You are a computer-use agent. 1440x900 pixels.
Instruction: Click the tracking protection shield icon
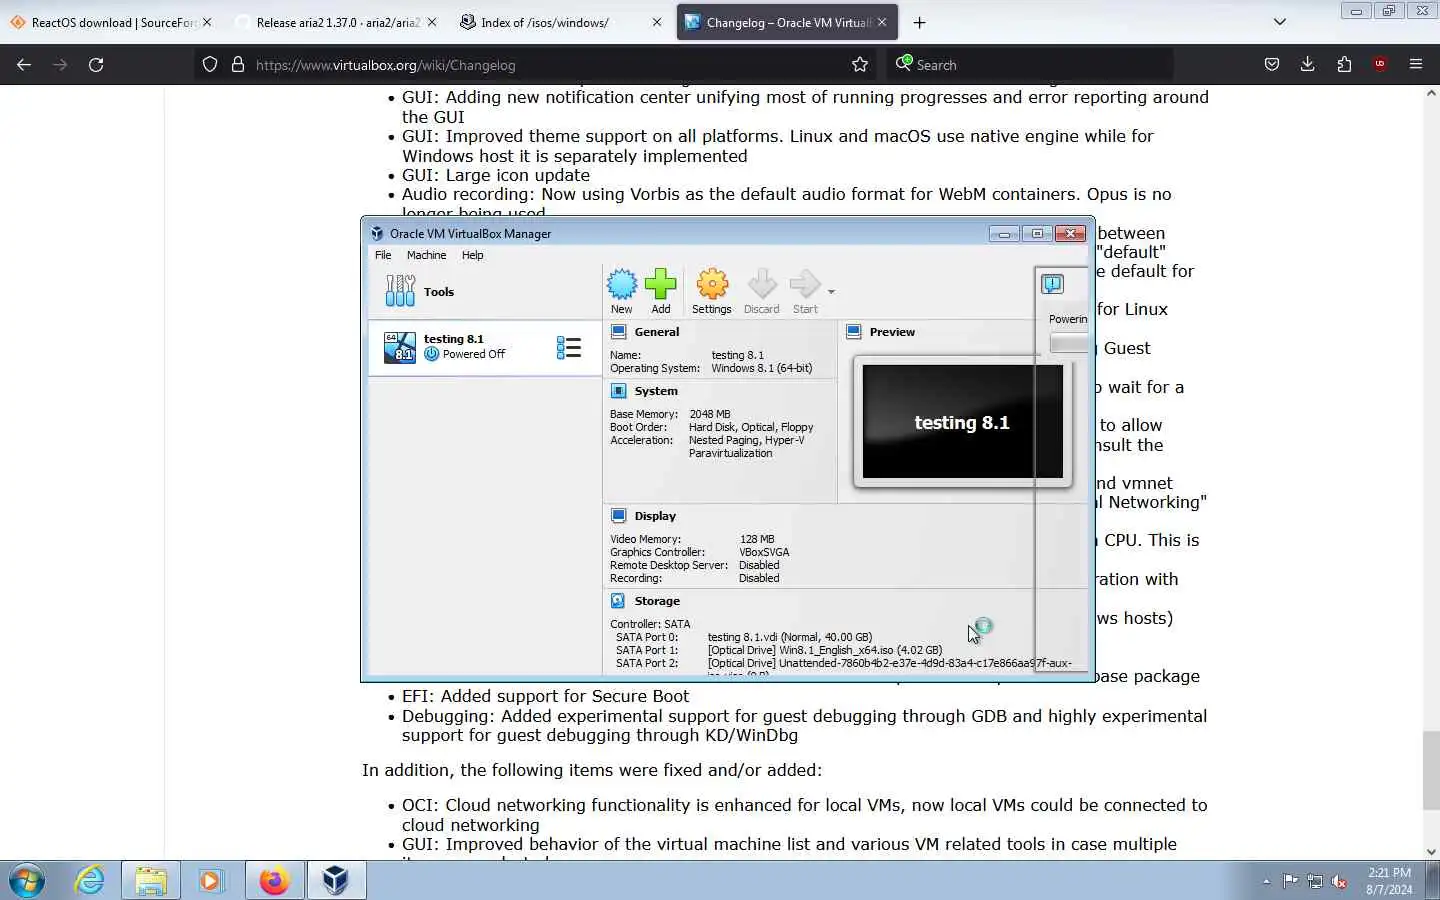point(210,64)
